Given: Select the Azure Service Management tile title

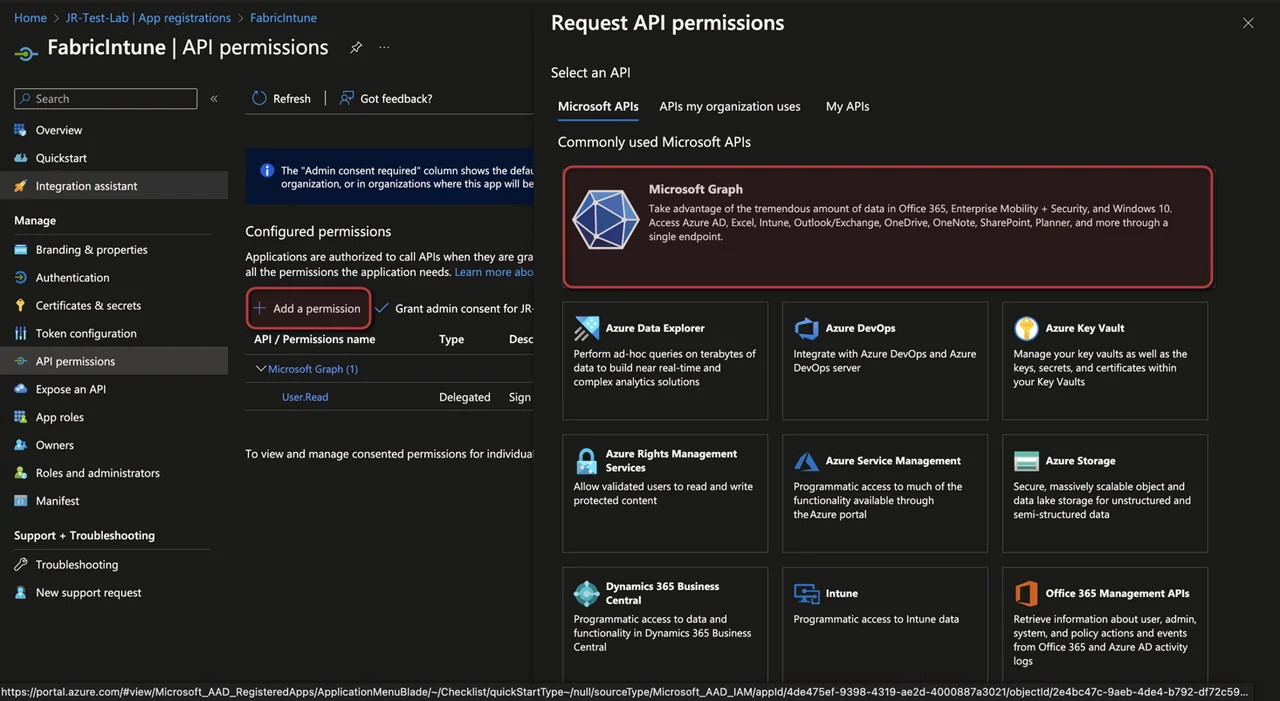Looking at the screenshot, I should [893, 461].
